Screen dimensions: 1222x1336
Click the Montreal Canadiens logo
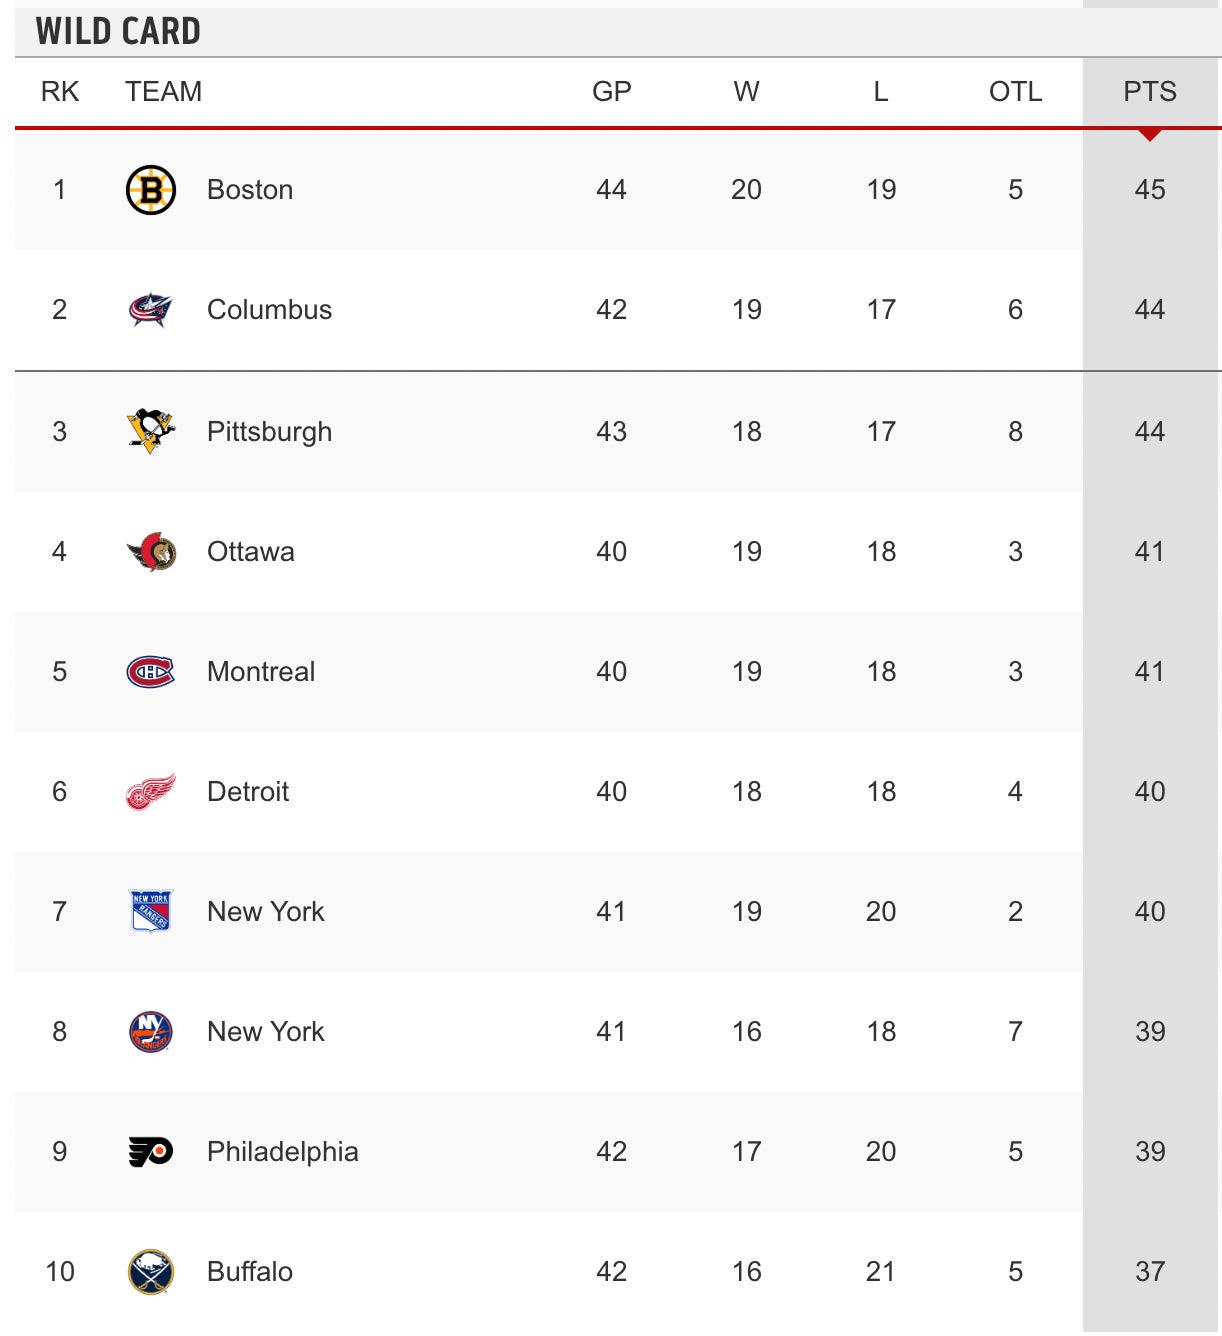click(x=151, y=671)
